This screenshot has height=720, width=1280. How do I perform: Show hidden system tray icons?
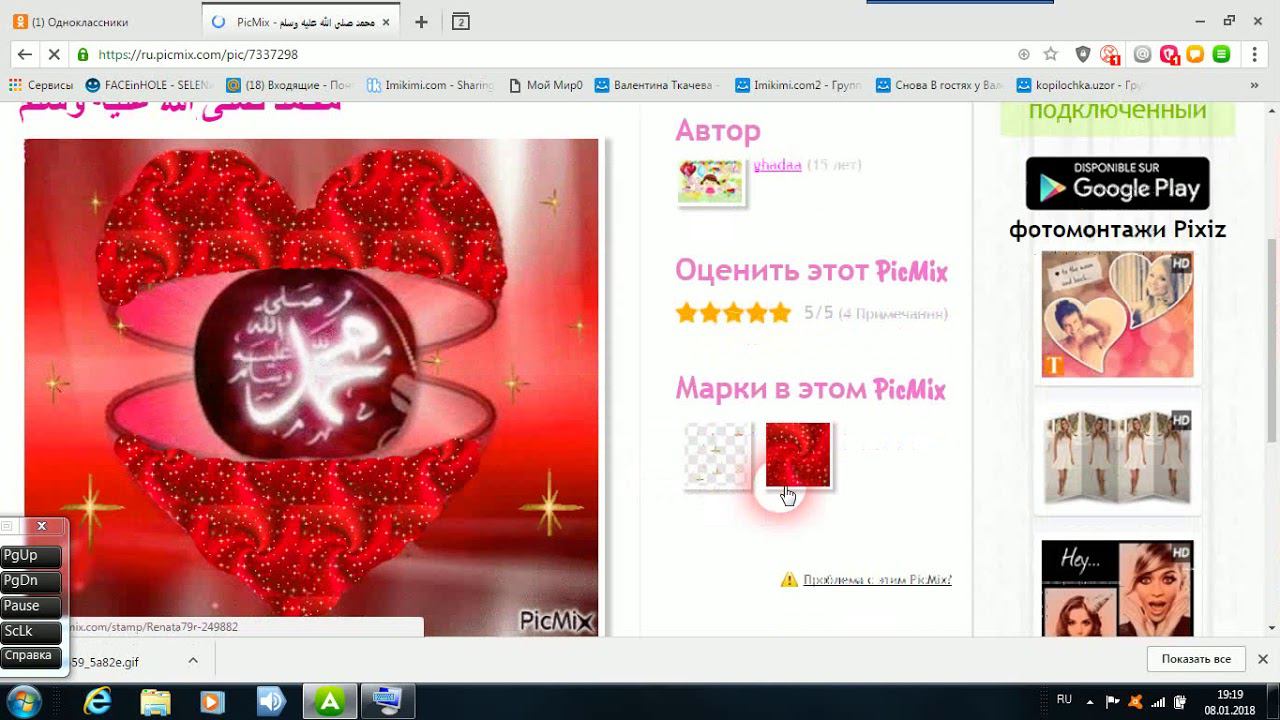point(1091,701)
